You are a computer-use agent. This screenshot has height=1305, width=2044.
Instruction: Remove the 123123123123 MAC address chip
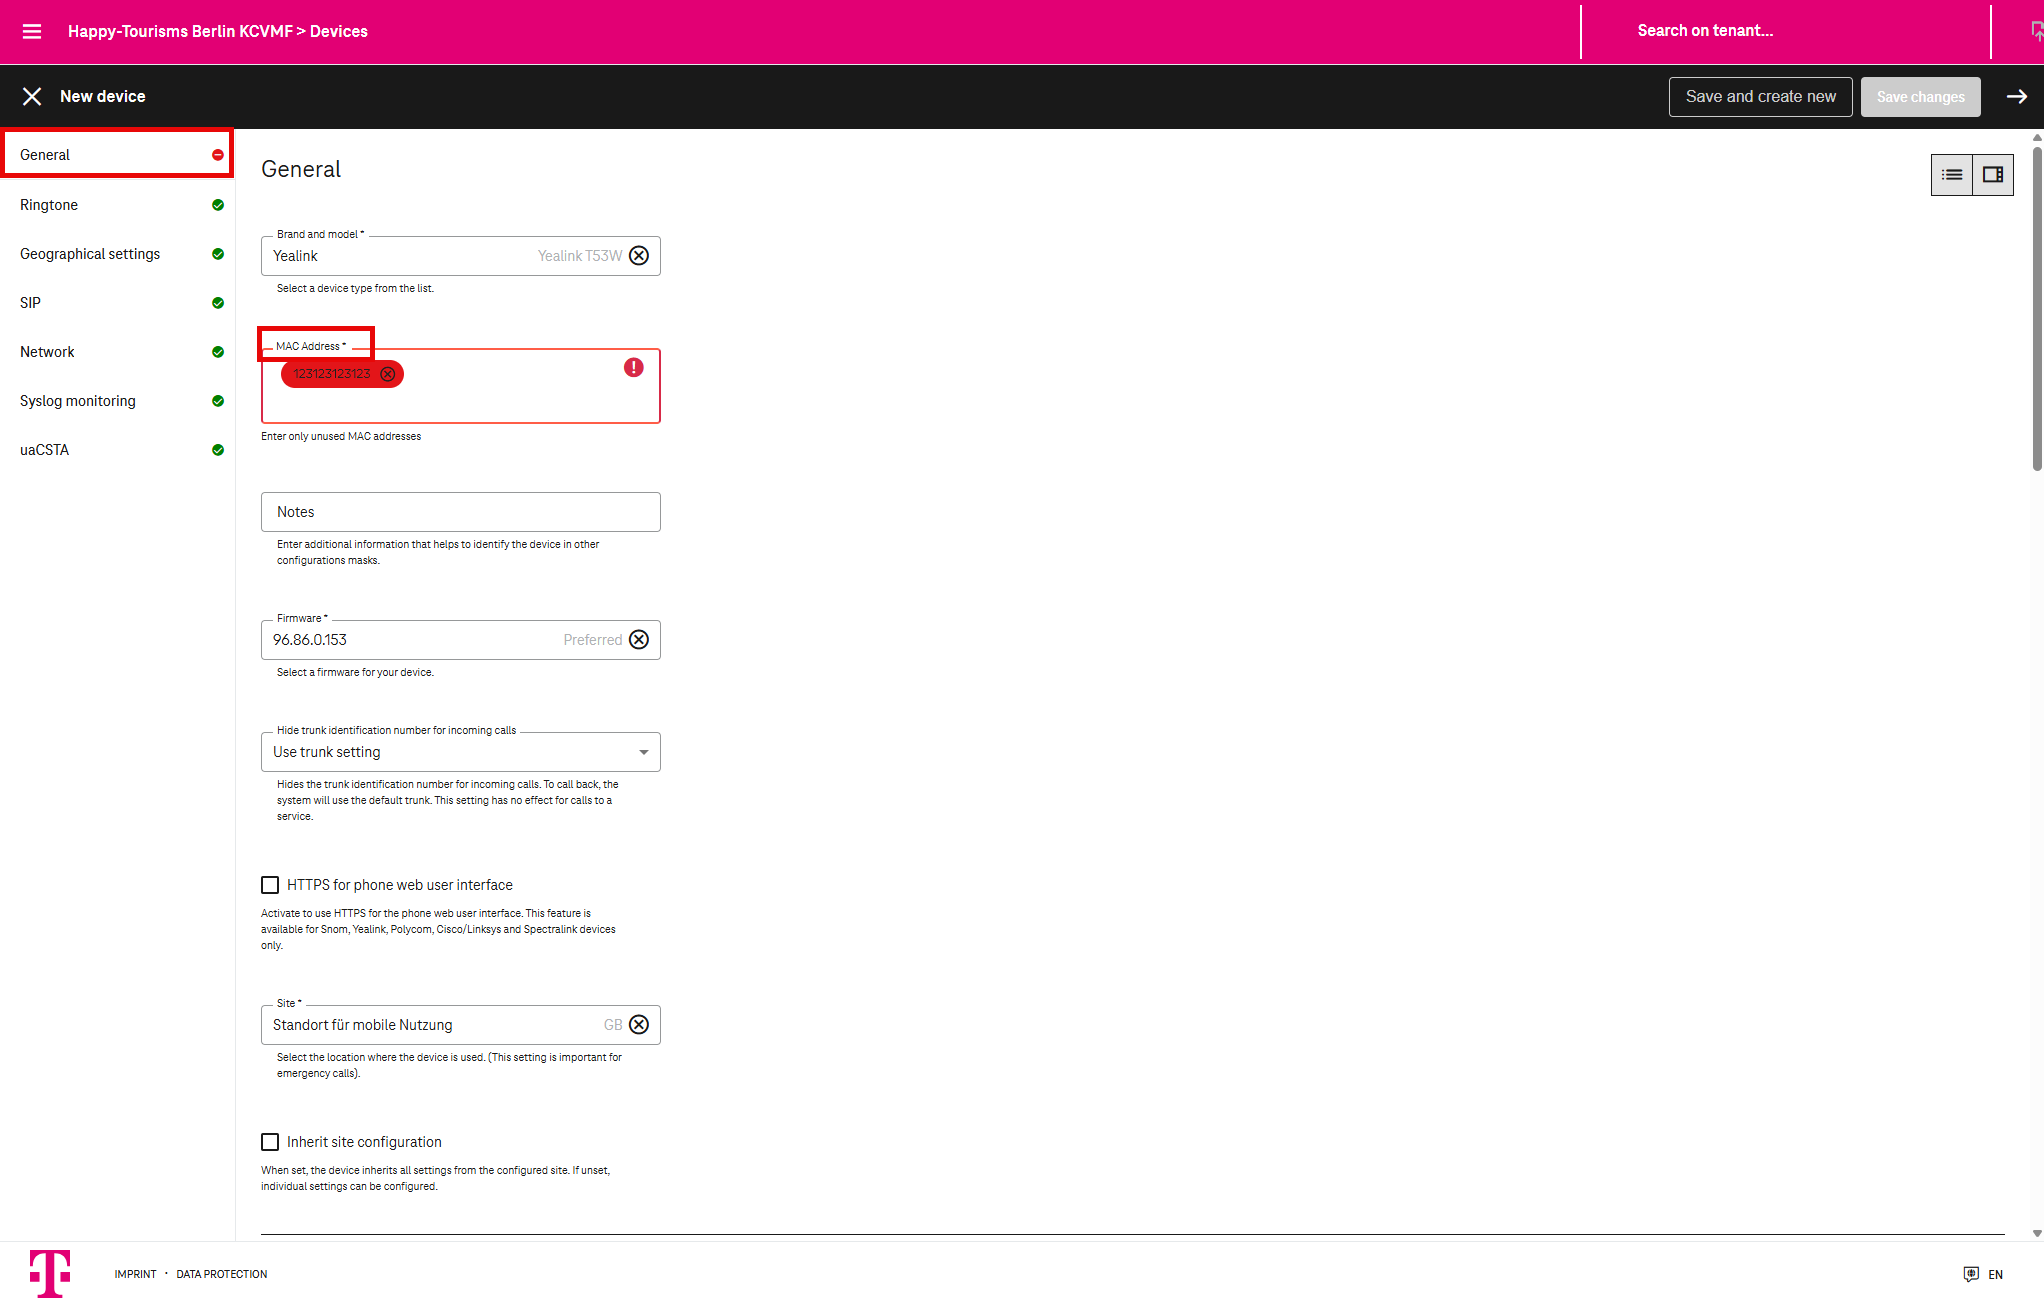point(388,374)
